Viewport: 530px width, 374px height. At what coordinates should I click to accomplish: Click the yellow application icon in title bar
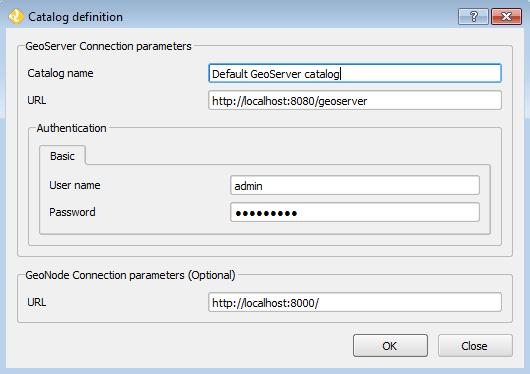[16, 17]
